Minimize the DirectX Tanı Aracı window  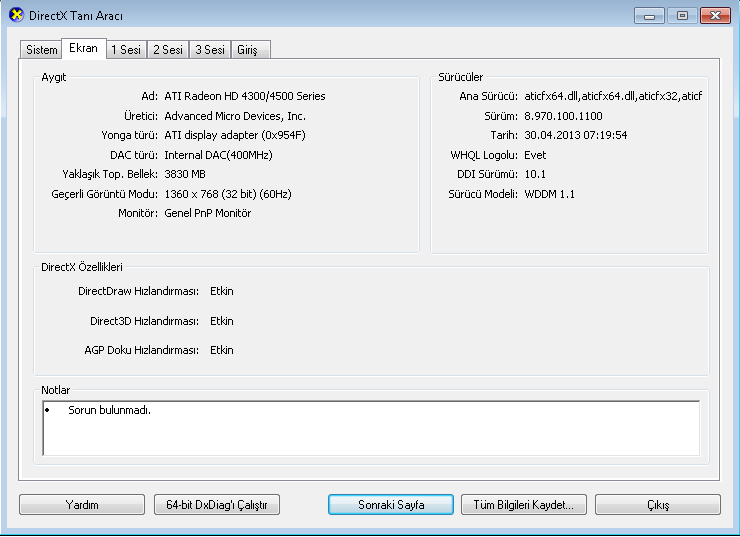point(649,16)
